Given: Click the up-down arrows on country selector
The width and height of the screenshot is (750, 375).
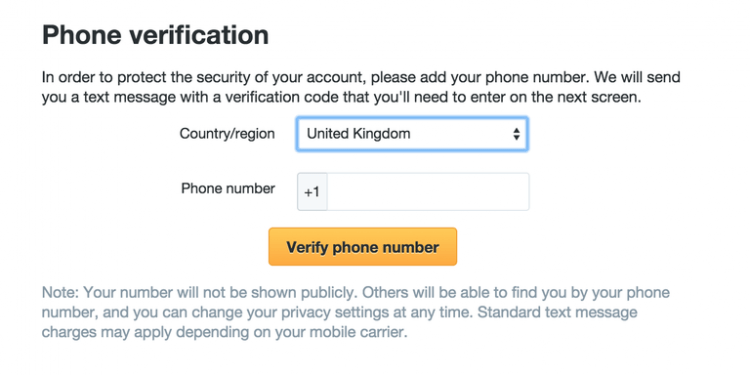Looking at the screenshot, I should pyautogui.click(x=516, y=134).
